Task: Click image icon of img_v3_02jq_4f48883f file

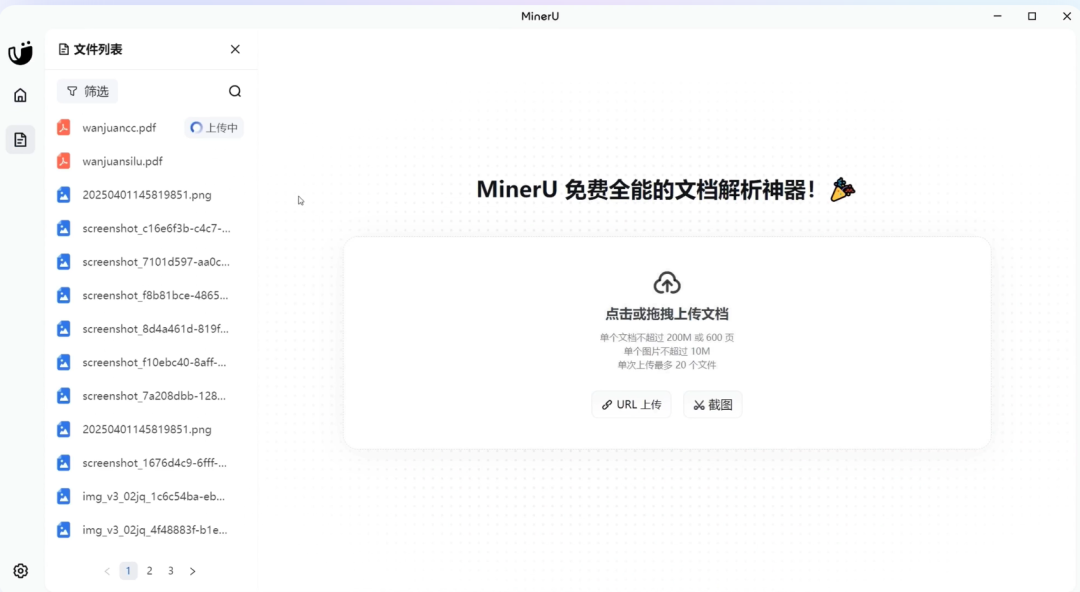Action: (63, 530)
